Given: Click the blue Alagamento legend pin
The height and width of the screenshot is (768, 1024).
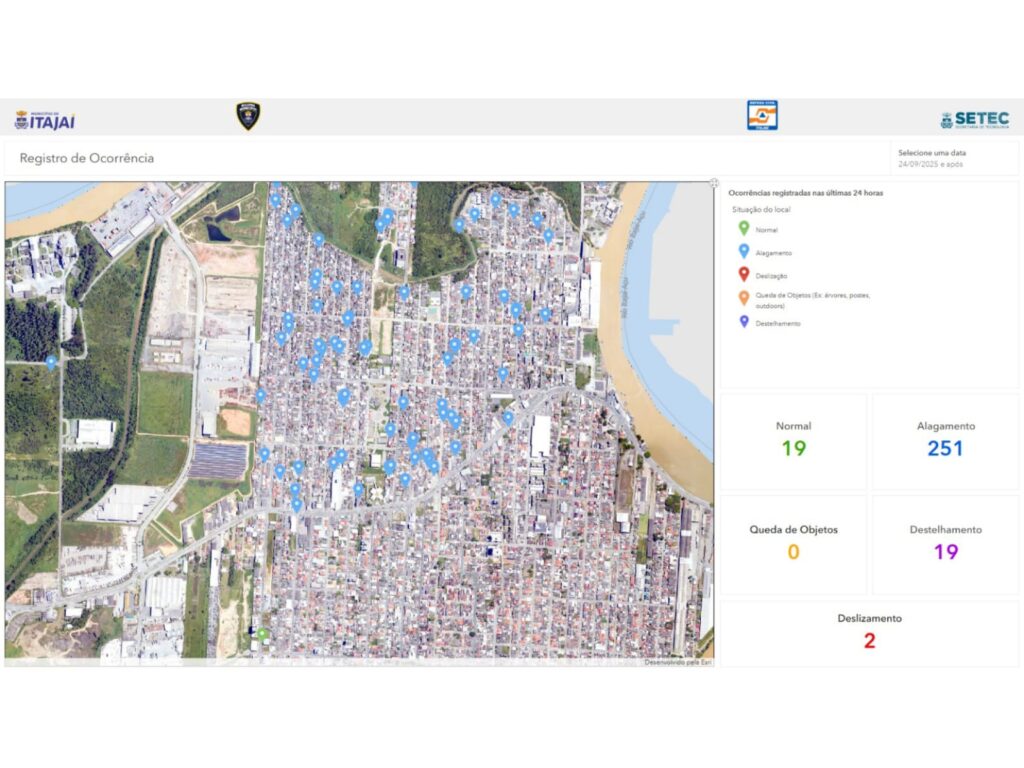Looking at the screenshot, I should coord(742,253).
